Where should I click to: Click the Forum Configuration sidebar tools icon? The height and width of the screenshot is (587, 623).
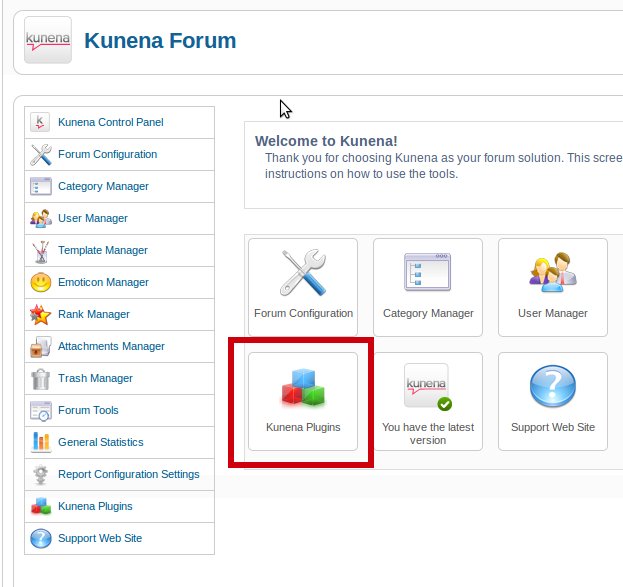41,155
